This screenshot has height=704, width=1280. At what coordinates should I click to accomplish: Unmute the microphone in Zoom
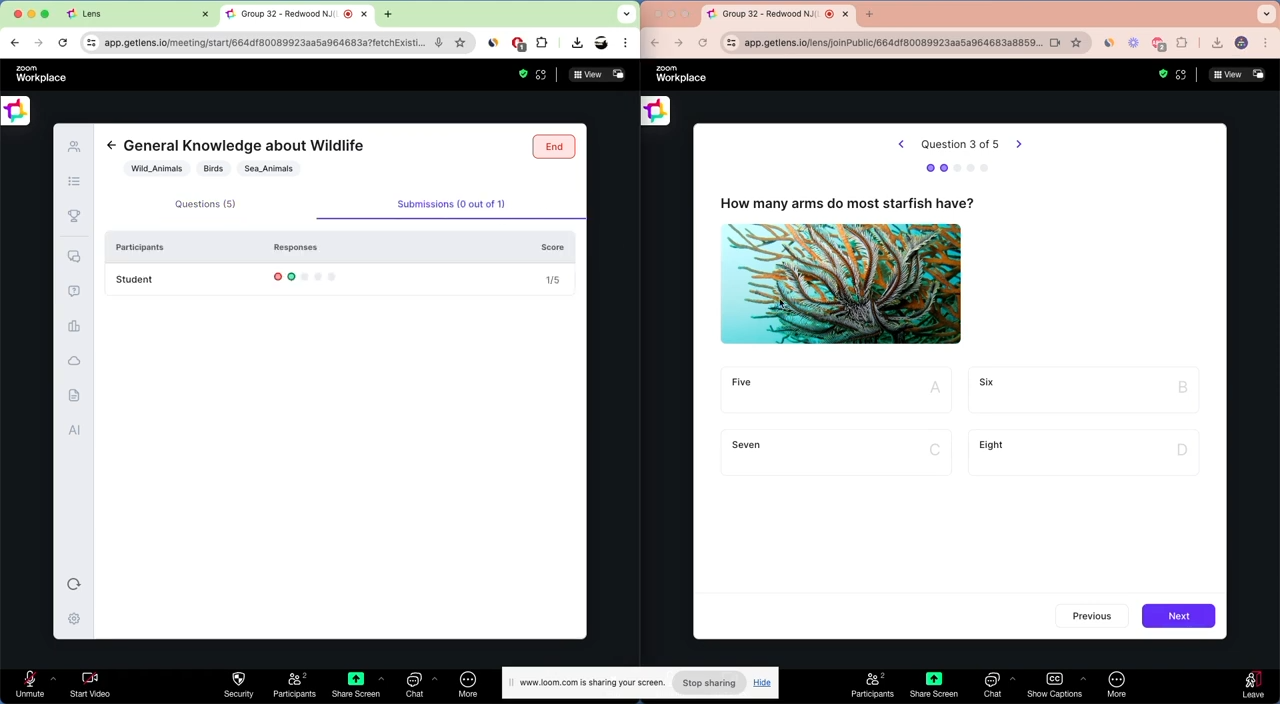click(29, 684)
